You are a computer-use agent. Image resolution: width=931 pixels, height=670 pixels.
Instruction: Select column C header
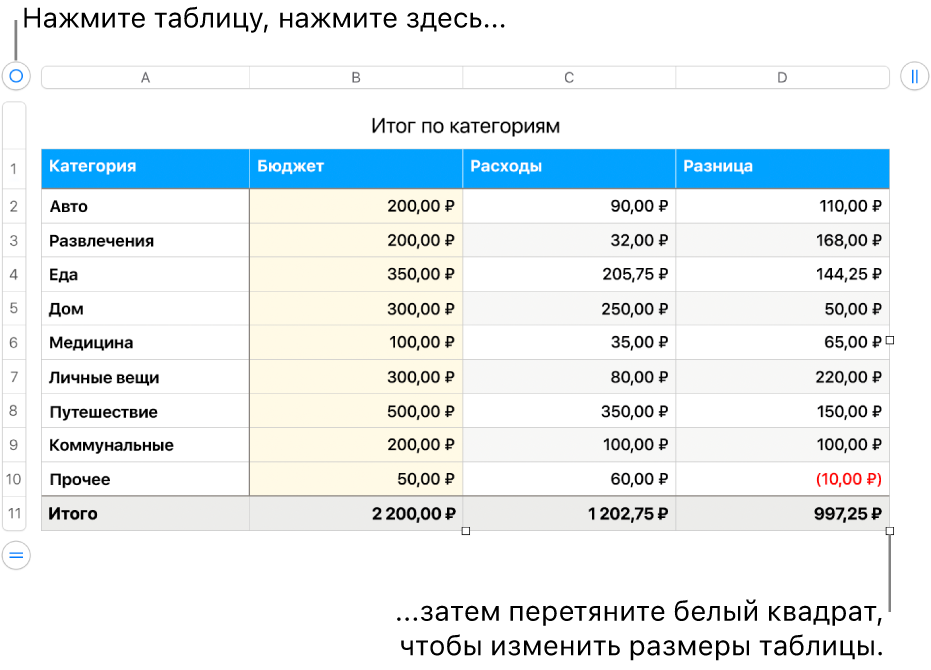pyautogui.click(x=569, y=77)
